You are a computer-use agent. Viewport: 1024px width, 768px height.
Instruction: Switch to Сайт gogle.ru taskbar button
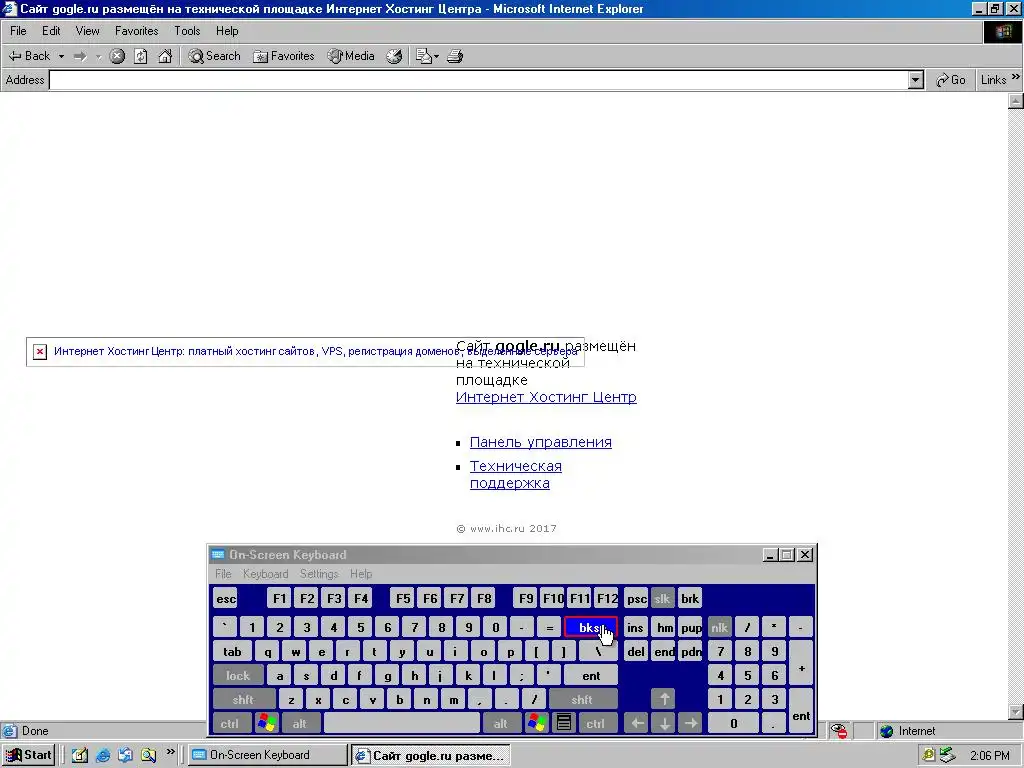pos(431,756)
